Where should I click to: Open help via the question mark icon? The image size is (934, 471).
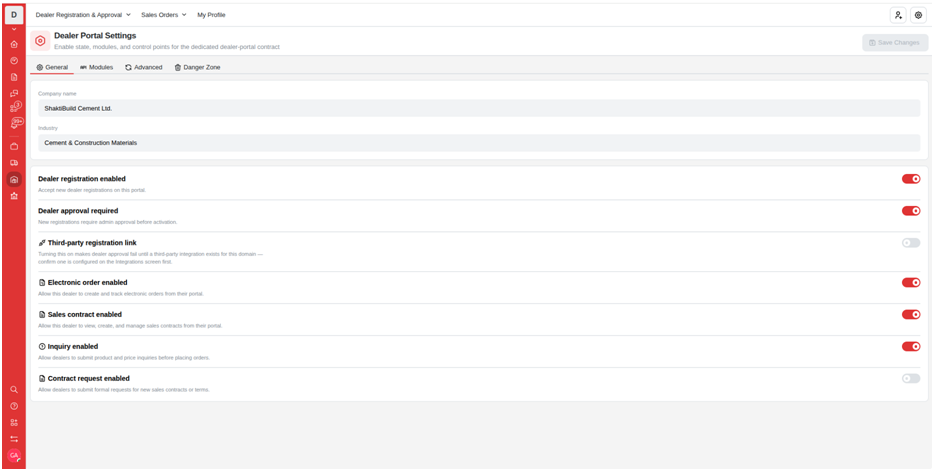click(x=14, y=406)
